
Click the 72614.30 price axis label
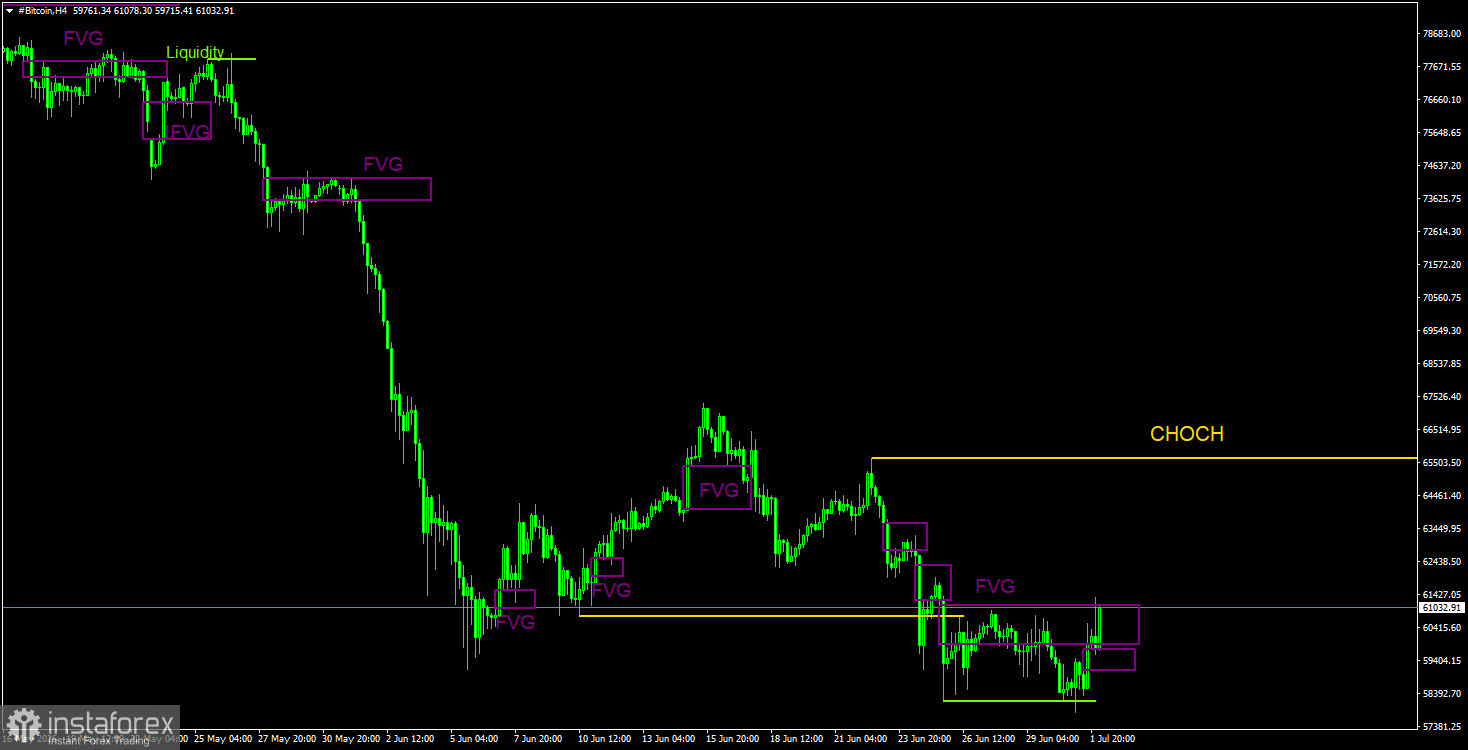point(1442,231)
